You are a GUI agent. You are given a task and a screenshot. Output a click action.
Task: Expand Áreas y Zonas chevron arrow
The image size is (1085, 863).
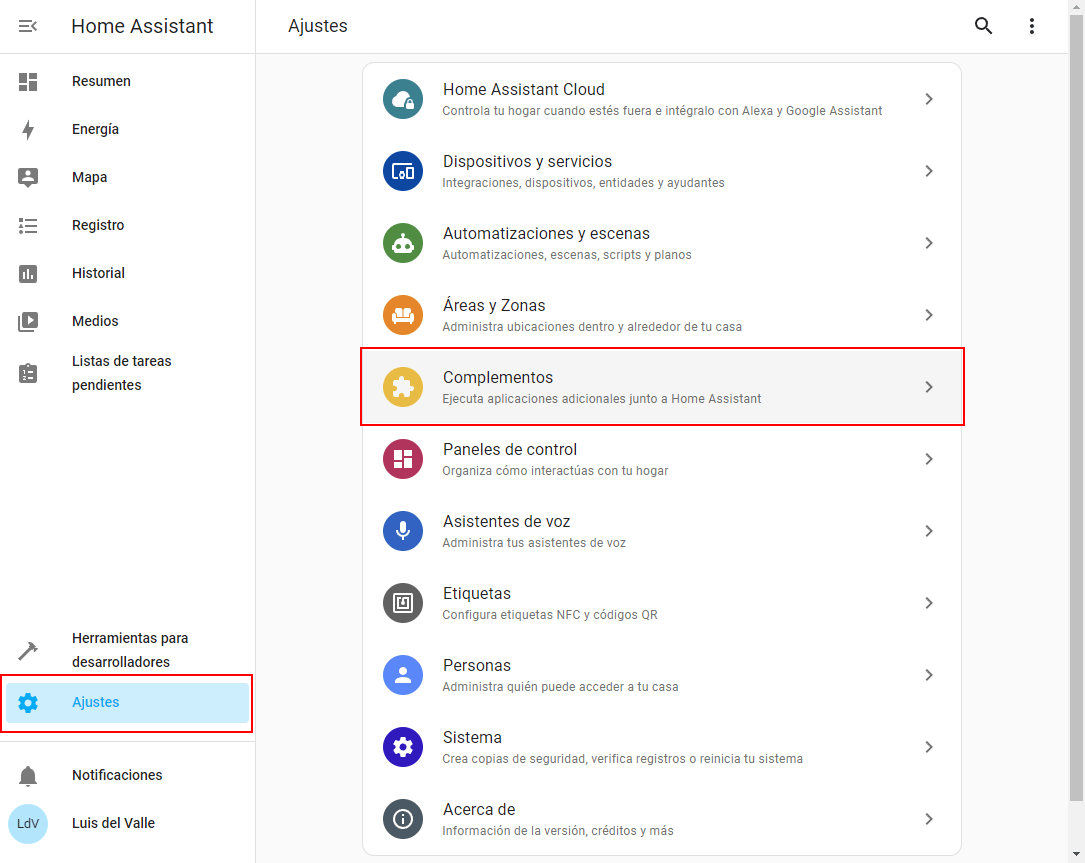929,315
